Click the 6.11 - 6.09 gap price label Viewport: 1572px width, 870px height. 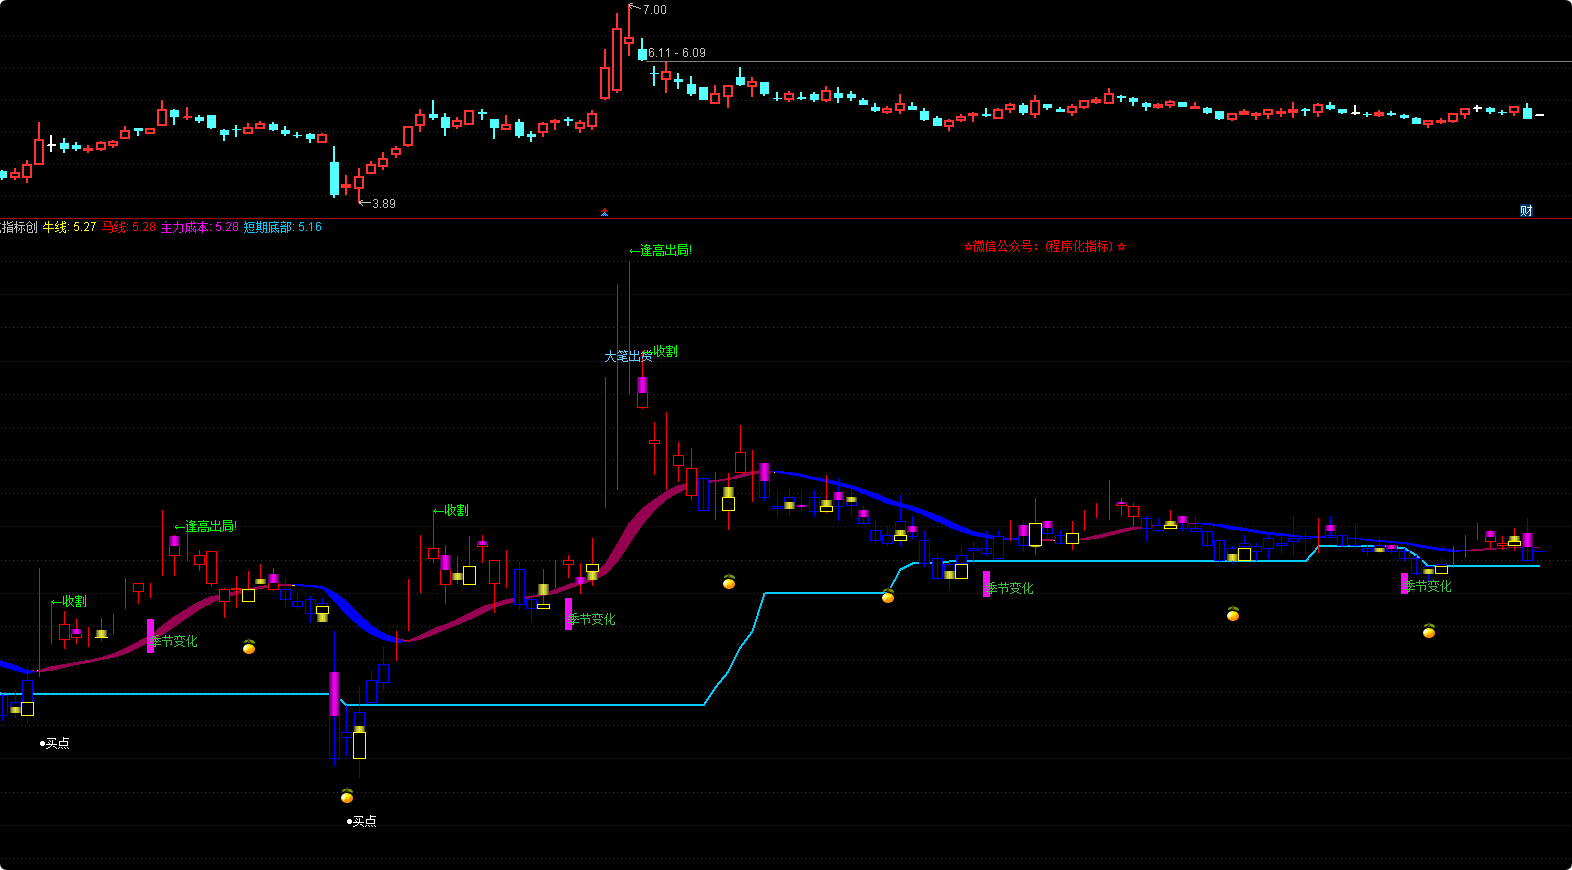click(x=677, y=53)
